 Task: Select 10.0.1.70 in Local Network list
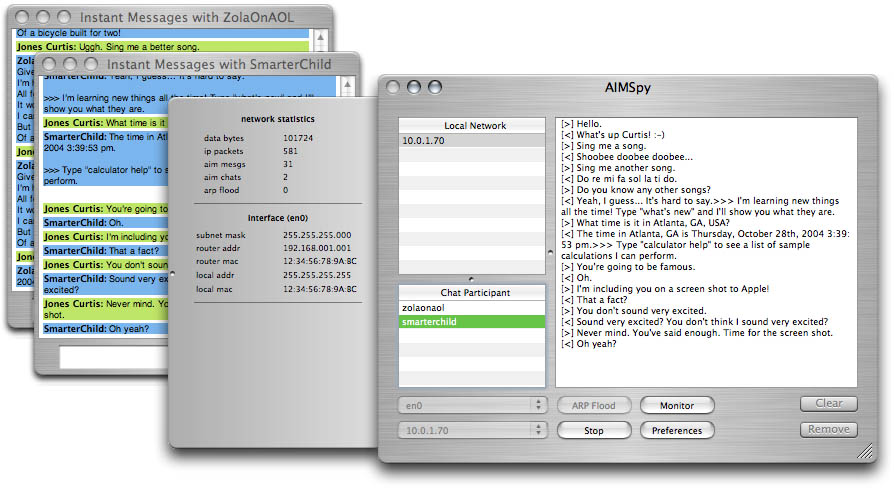coord(472,140)
